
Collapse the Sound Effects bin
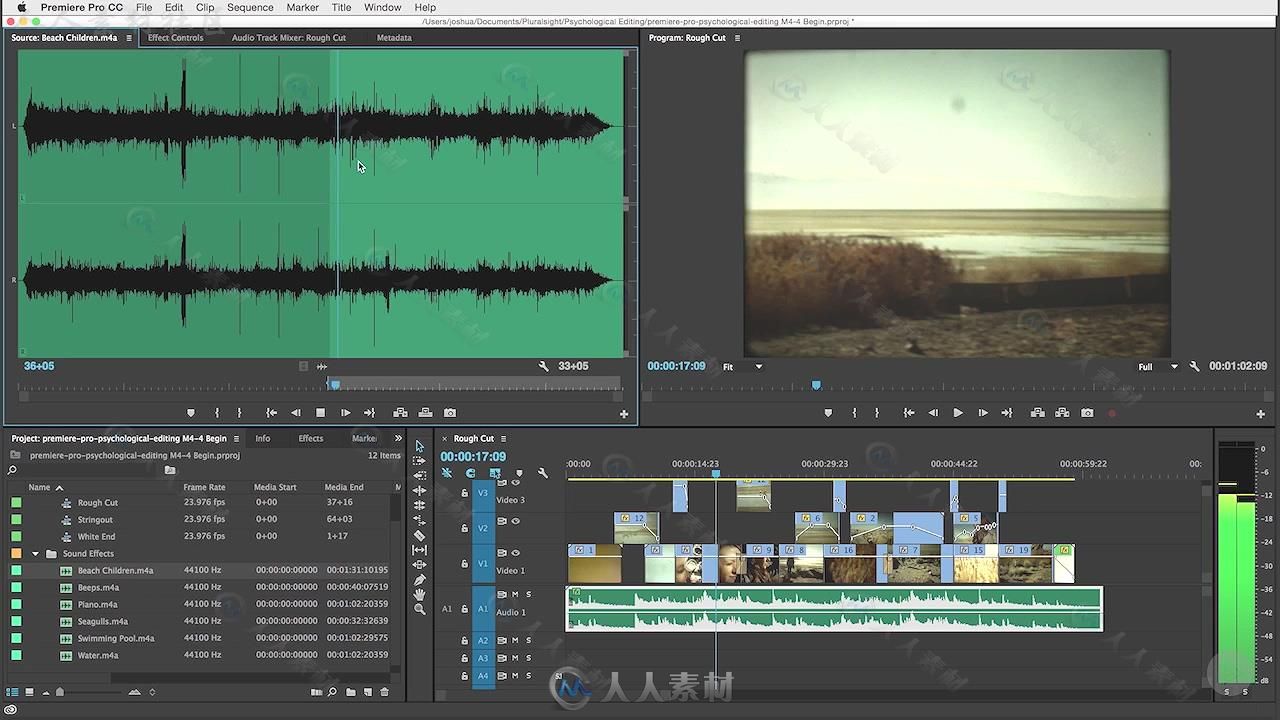pyautogui.click(x=36, y=554)
